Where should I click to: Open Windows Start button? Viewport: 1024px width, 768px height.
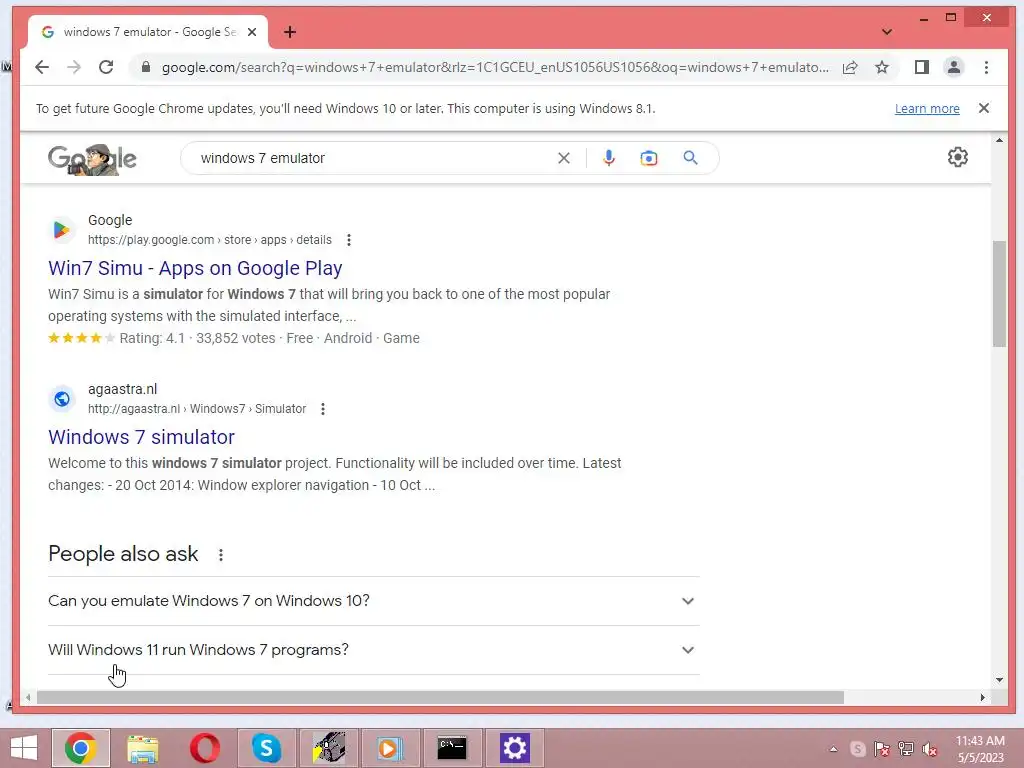pos(24,748)
